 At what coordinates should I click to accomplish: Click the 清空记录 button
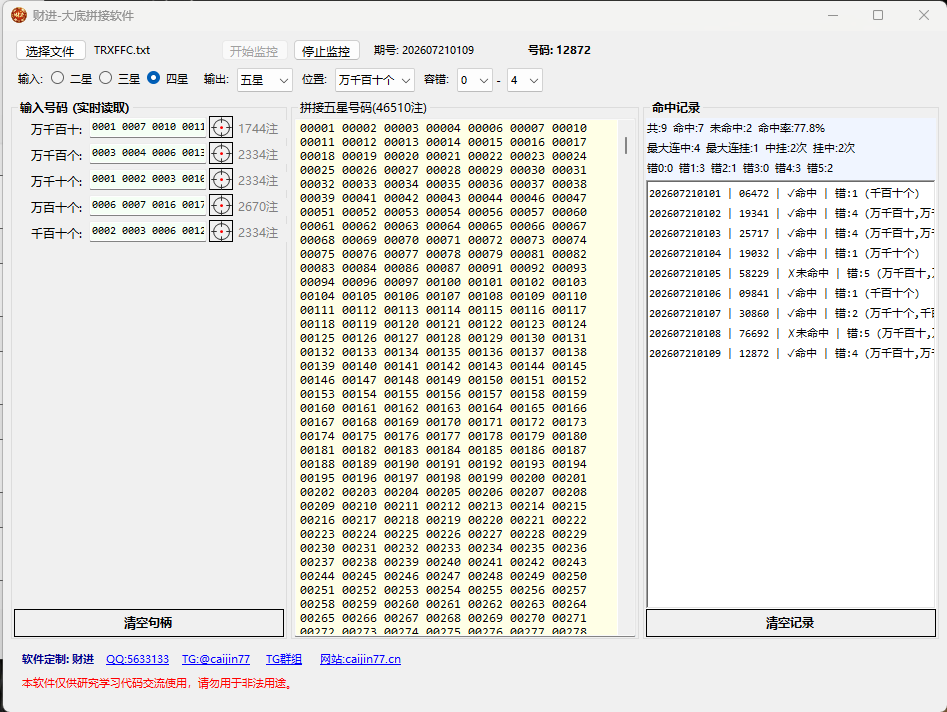pos(791,623)
